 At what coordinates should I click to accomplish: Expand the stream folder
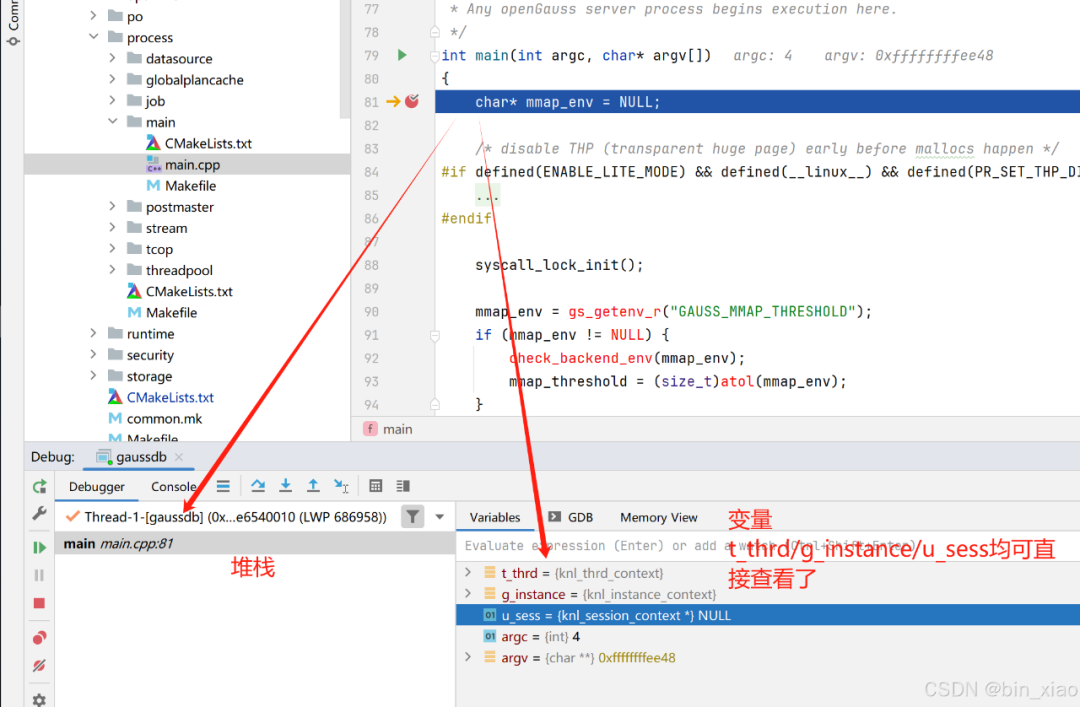coord(113,227)
